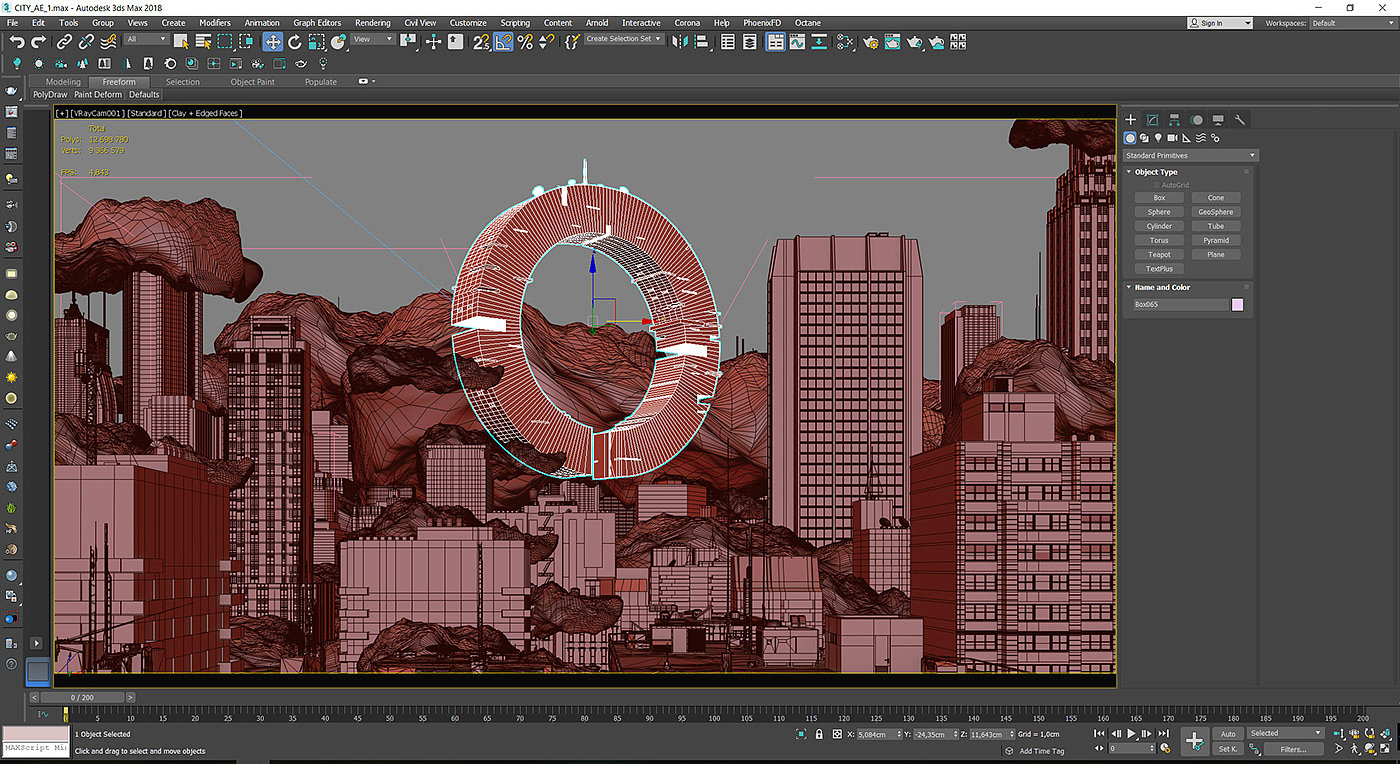Activate the Select and Rotate tool
This screenshot has width=1400, height=764.
(x=295, y=42)
